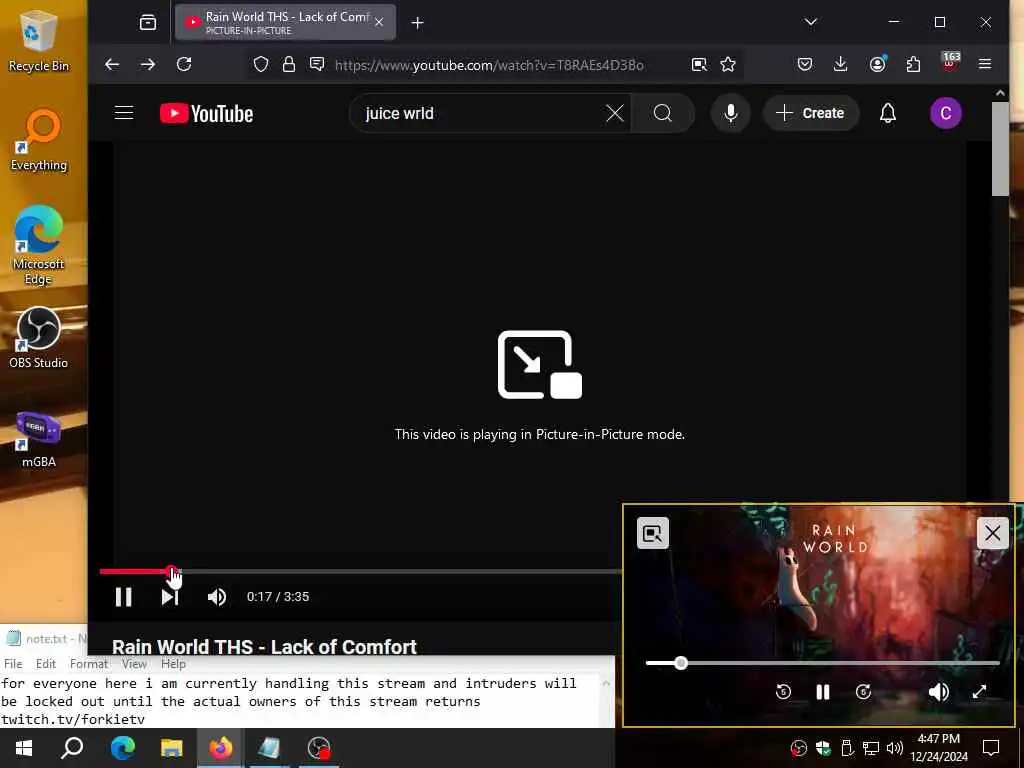Open Notepad Edit menu
Image resolution: width=1024 pixels, height=768 pixels.
46,664
